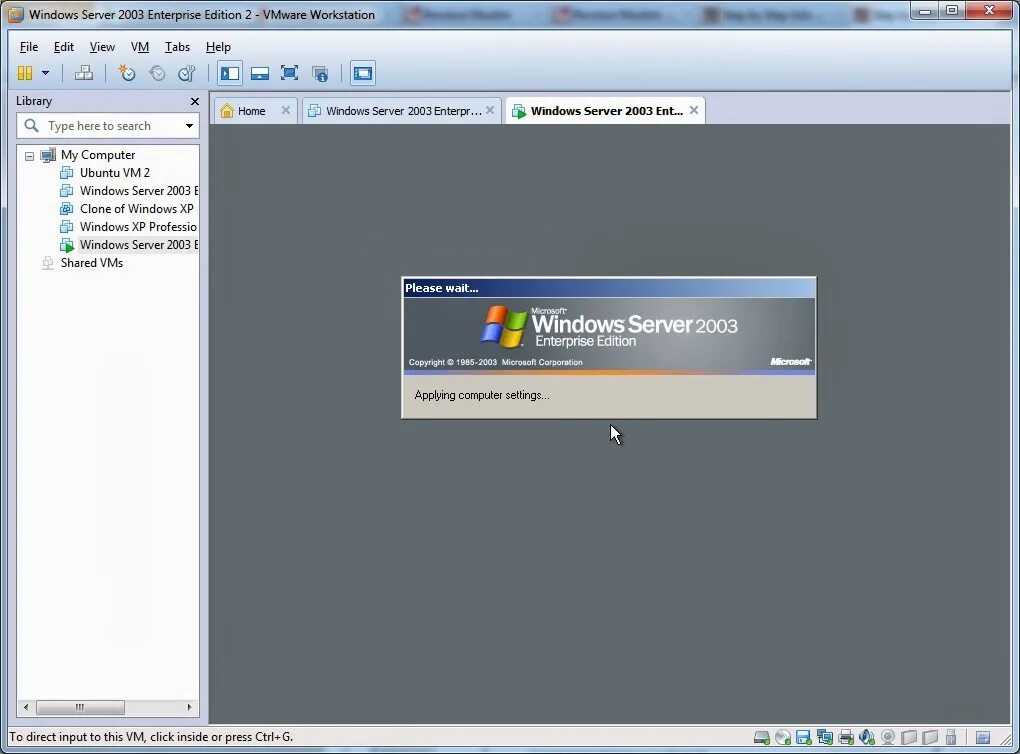The image size is (1020, 754).
Task: Open the library search filter dropdown arrow
Action: 189,126
